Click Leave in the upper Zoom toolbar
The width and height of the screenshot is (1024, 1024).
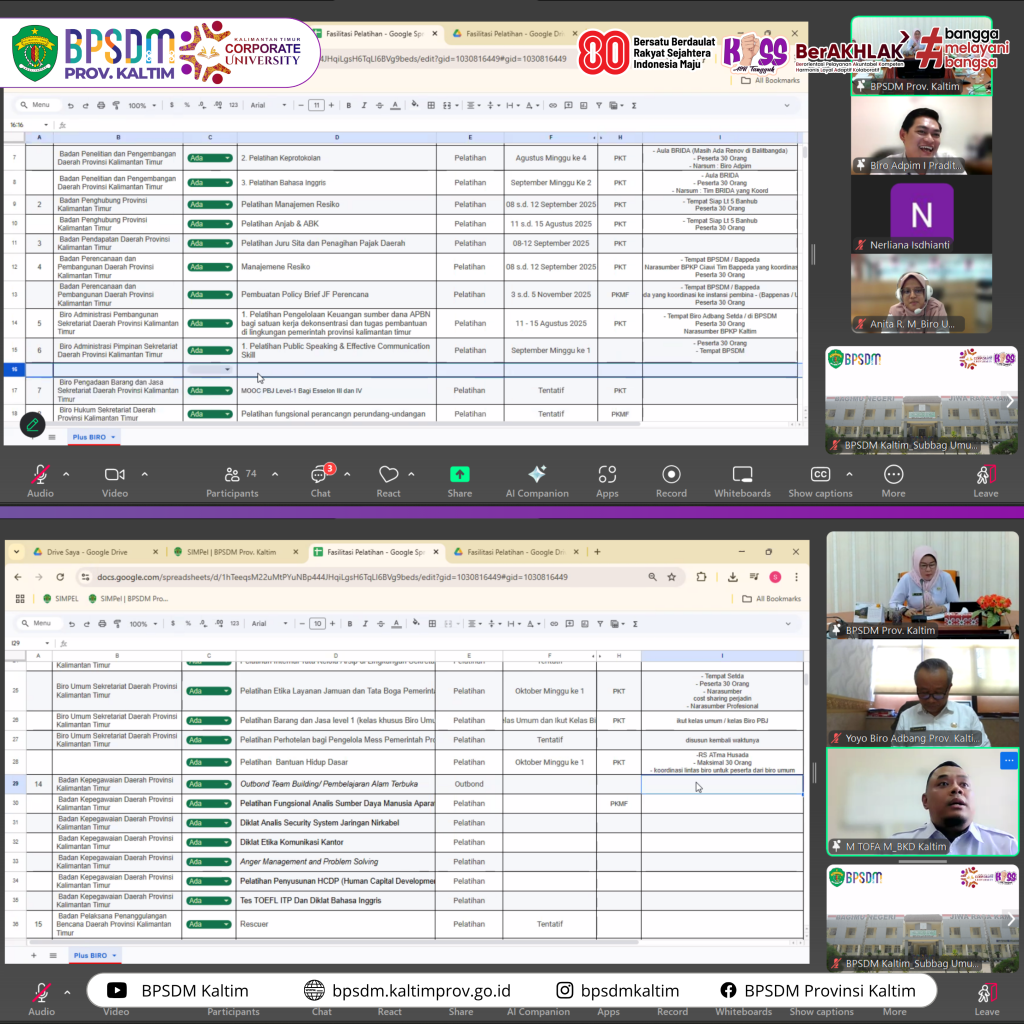tap(985, 481)
